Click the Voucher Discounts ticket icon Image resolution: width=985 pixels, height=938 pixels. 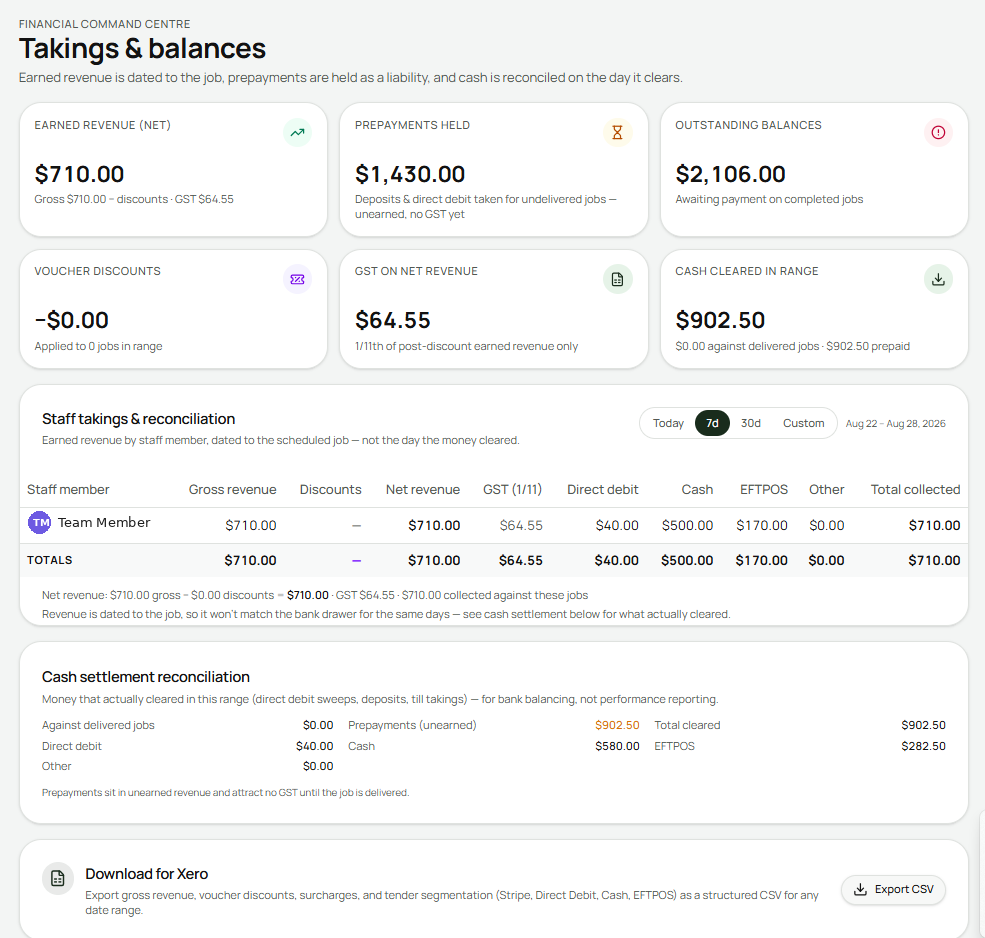pyautogui.click(x=297, y=279)
